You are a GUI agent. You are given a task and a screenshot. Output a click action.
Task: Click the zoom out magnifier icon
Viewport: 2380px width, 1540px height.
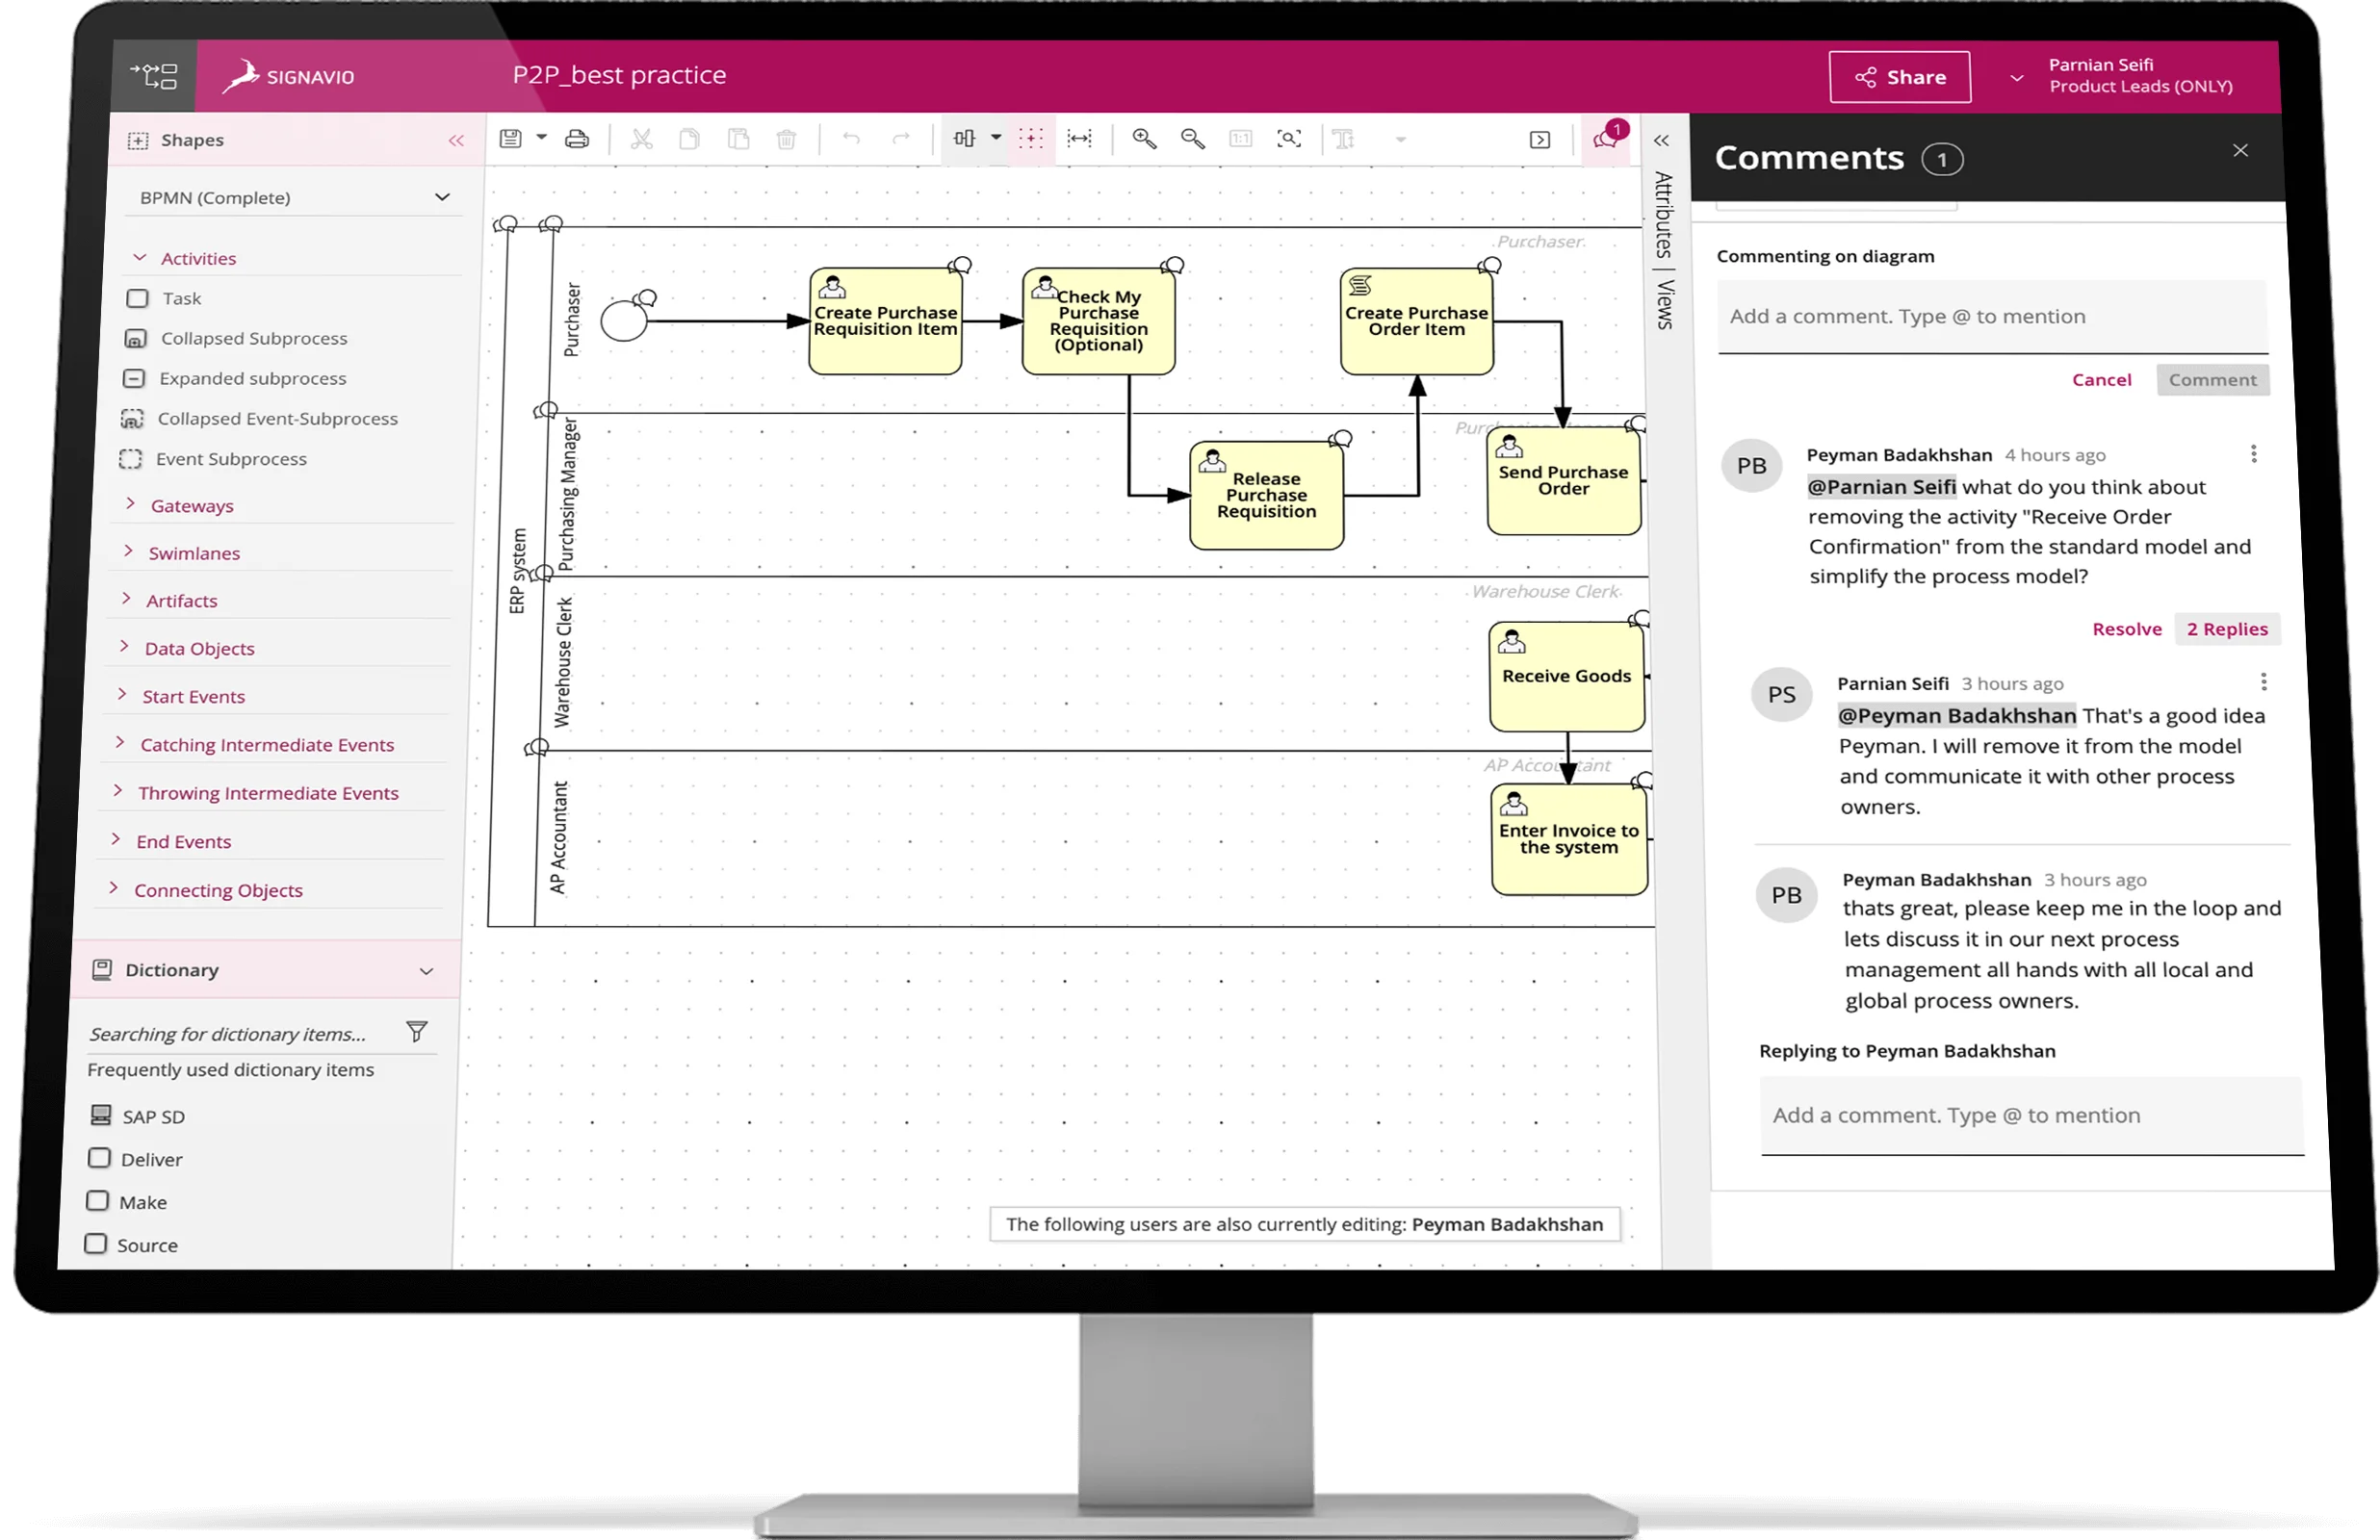(1194, 139)
